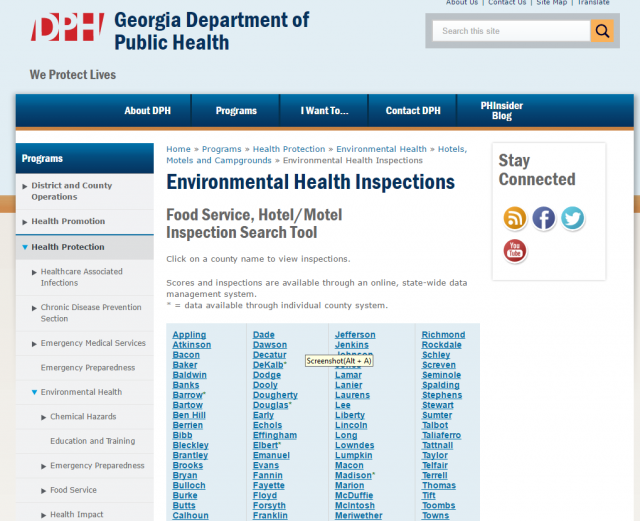Select Effingham county link
This screenshot has width=640, height=521.
point(275,435)
